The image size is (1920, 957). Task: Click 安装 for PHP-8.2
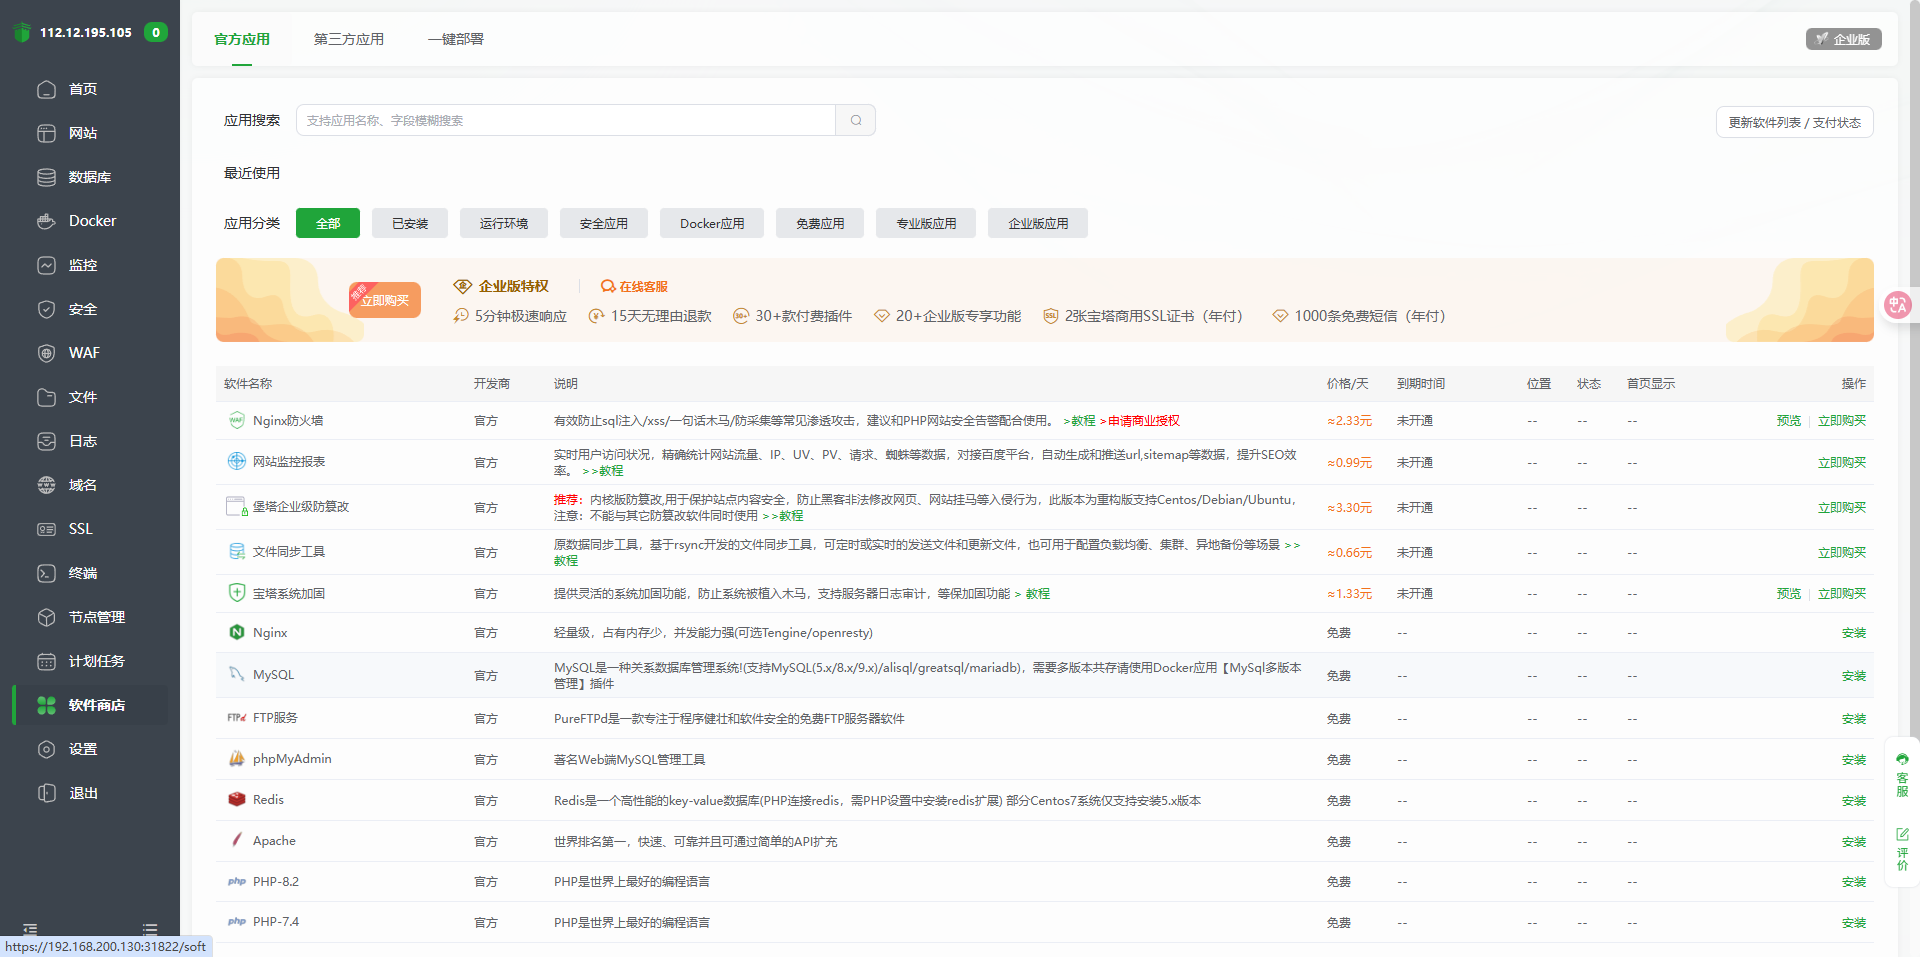pos(1854,882)
